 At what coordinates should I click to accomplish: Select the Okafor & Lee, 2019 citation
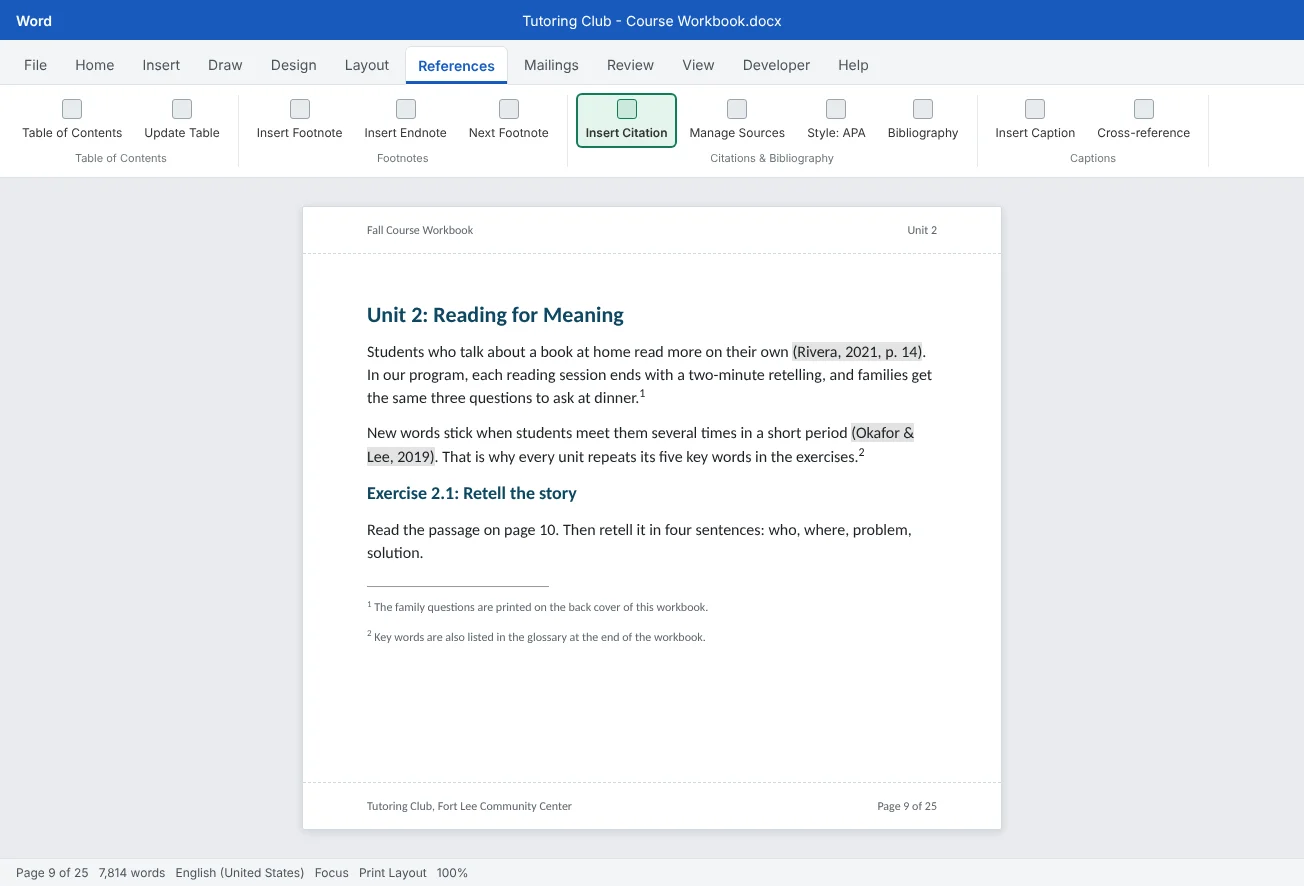point(883,433)
